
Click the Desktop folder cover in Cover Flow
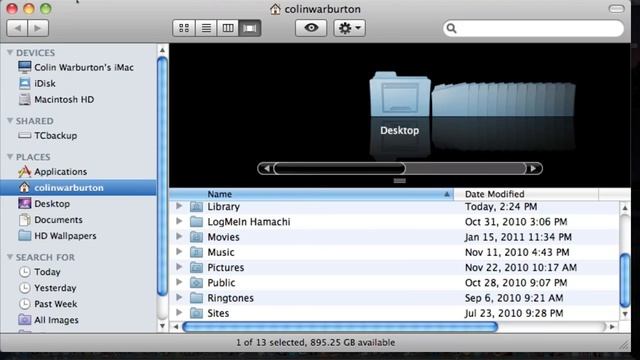coord(400,95)
